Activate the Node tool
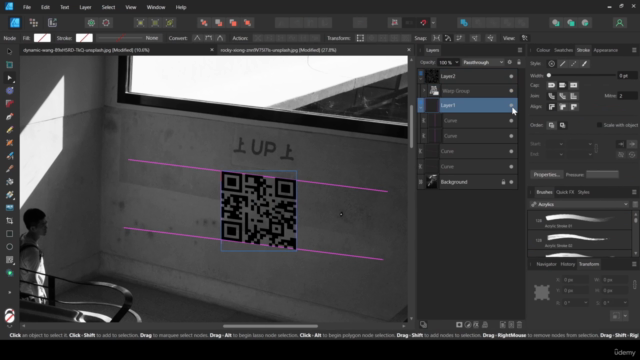This screenshot has height=360, width=640. [10, 78]
